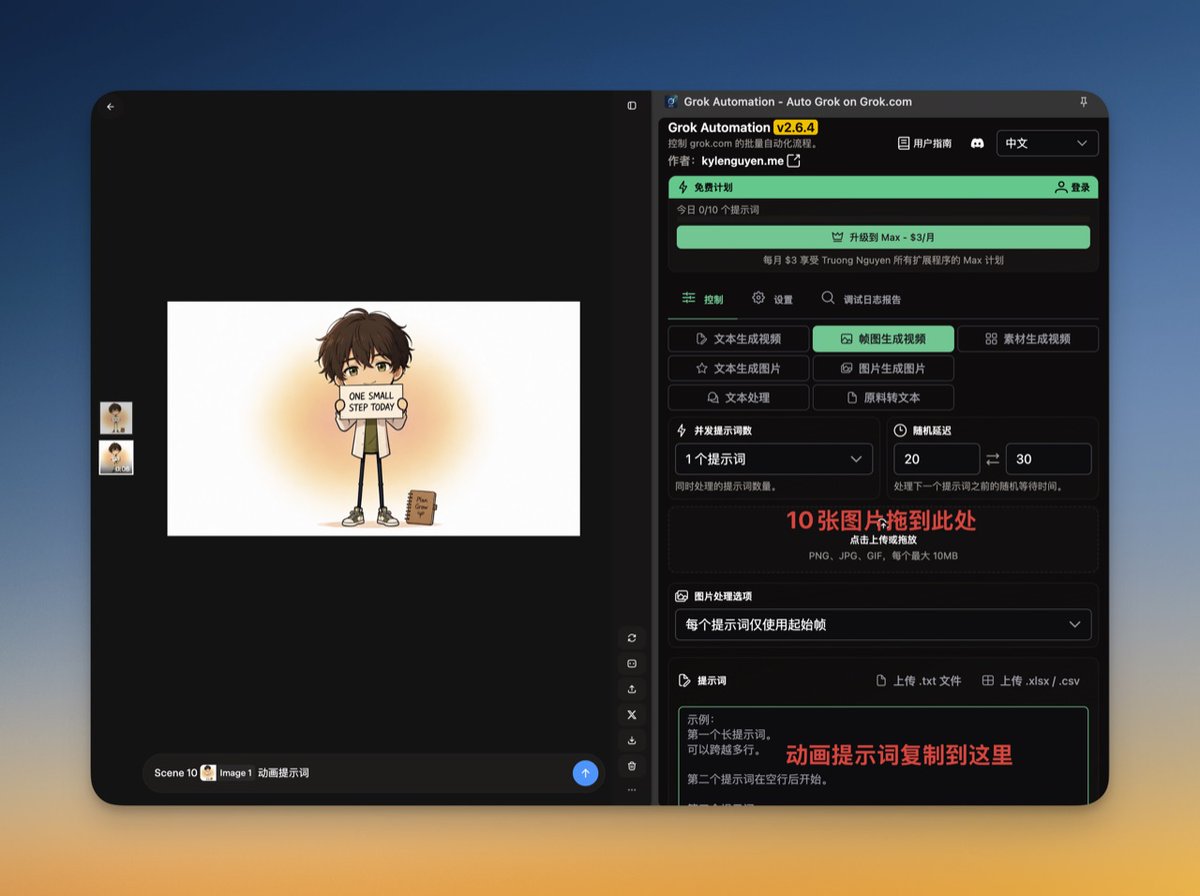Viewport: 1200px width, 896px height.
Task: Click the share upload icon
Action: [x=632, y=689]
